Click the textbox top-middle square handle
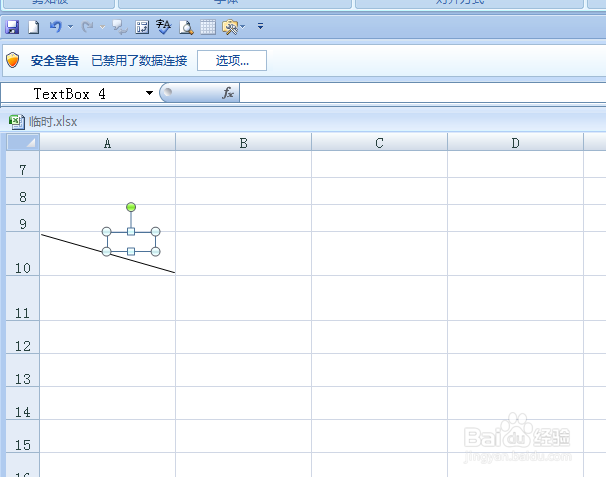 tap(131, 232)
